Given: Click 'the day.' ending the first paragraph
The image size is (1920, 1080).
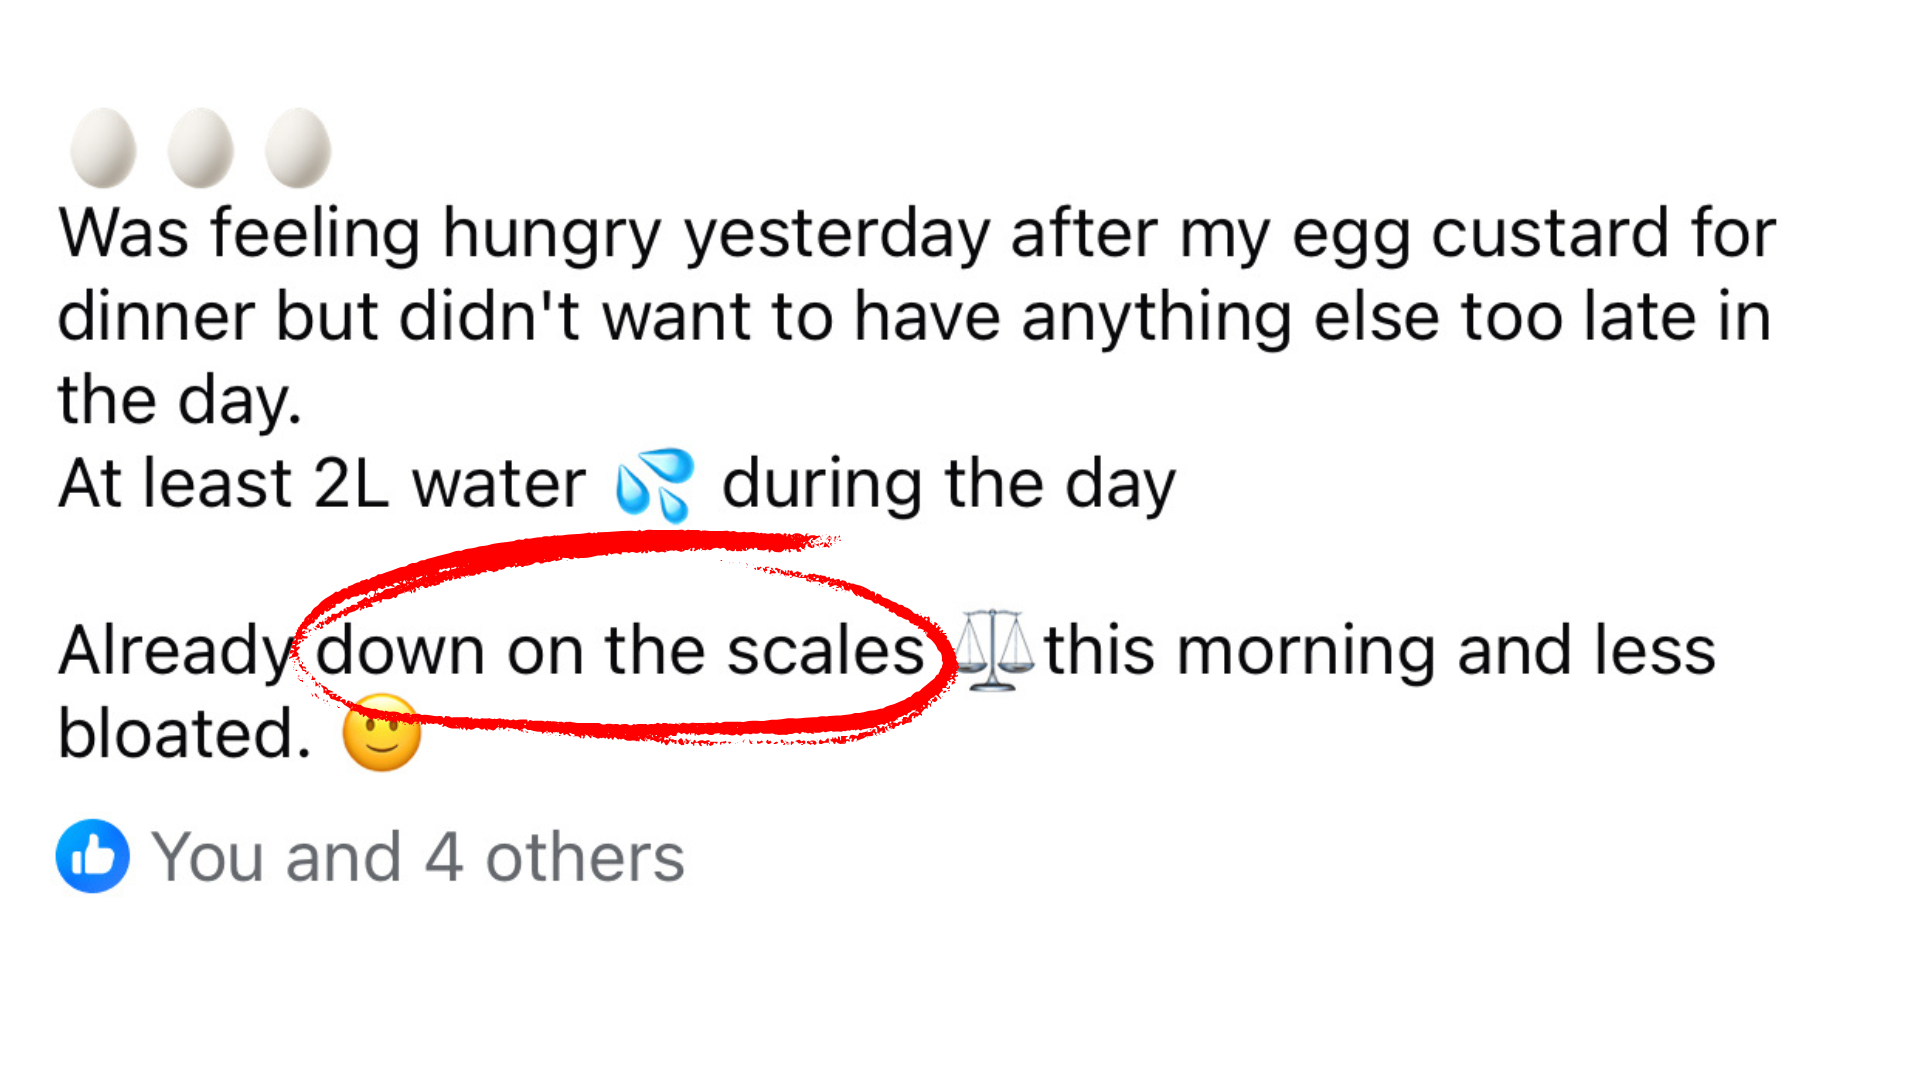Looking at the screenshot, I should [x=180, y=400].
